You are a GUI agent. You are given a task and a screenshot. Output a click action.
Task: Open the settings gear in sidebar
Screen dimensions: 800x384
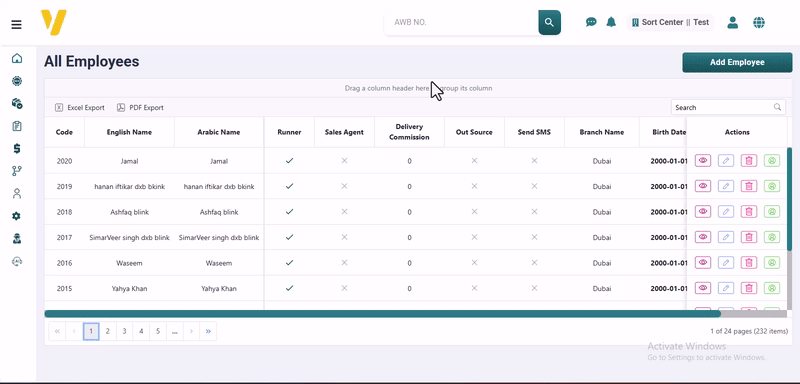click(x=17, y=216)
